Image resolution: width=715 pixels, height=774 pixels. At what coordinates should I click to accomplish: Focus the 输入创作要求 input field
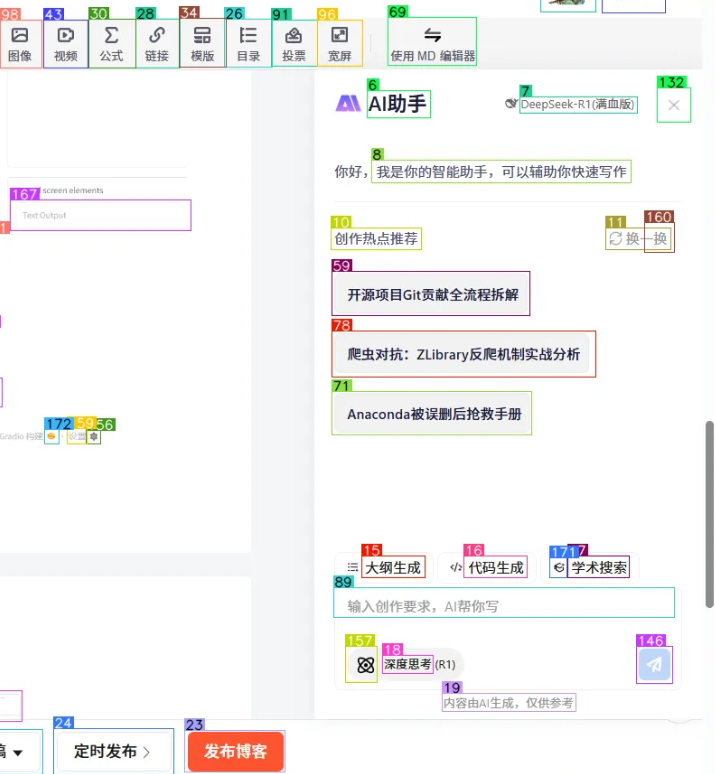click(504, 603)
